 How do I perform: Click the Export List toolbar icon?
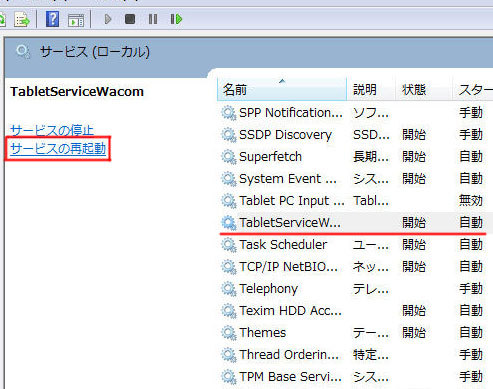22,19
